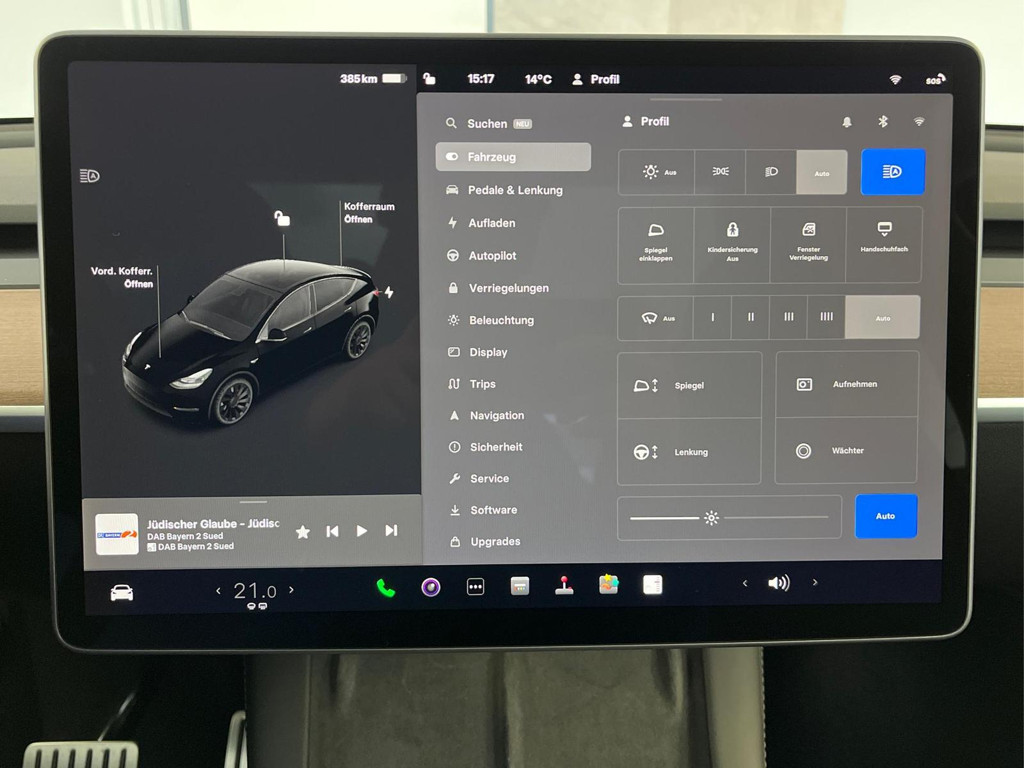The image size is (1024, 768).
Task: Open the Lenkung steering adjustment icon
Action: [688, 451]
